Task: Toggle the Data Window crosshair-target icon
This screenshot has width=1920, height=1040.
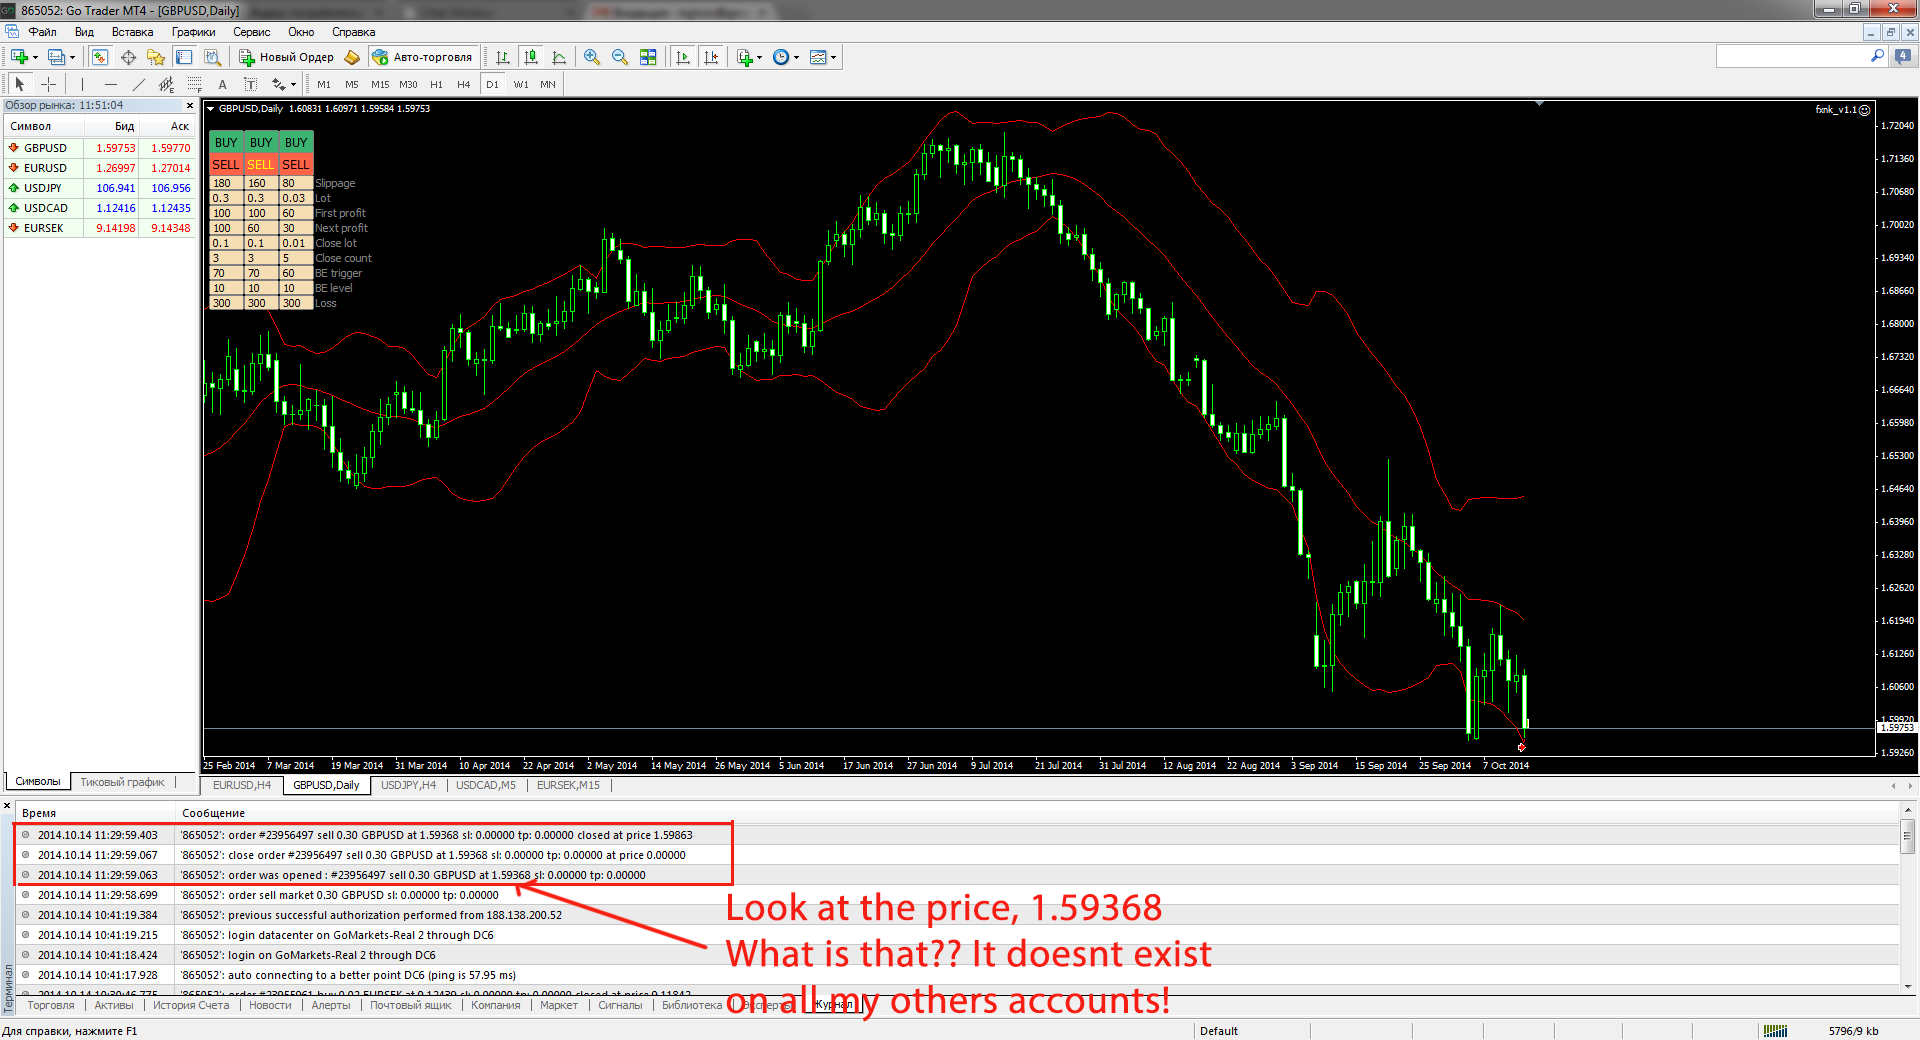Action: [x=128, y=57]
